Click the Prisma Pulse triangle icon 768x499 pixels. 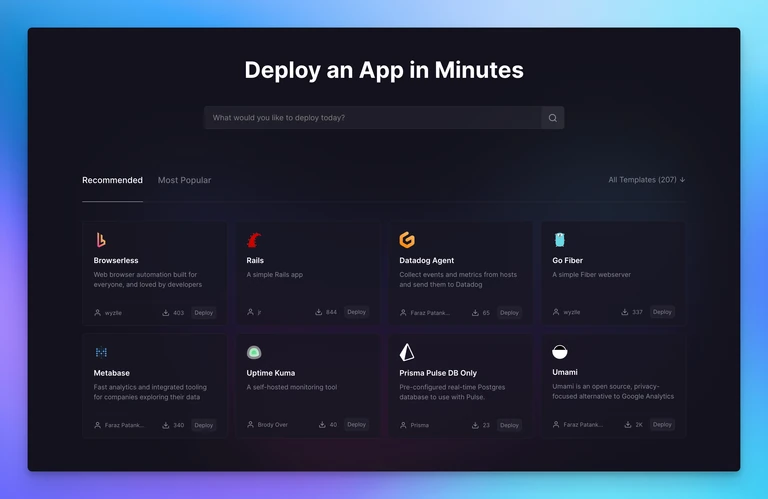[x=407, y=352]
